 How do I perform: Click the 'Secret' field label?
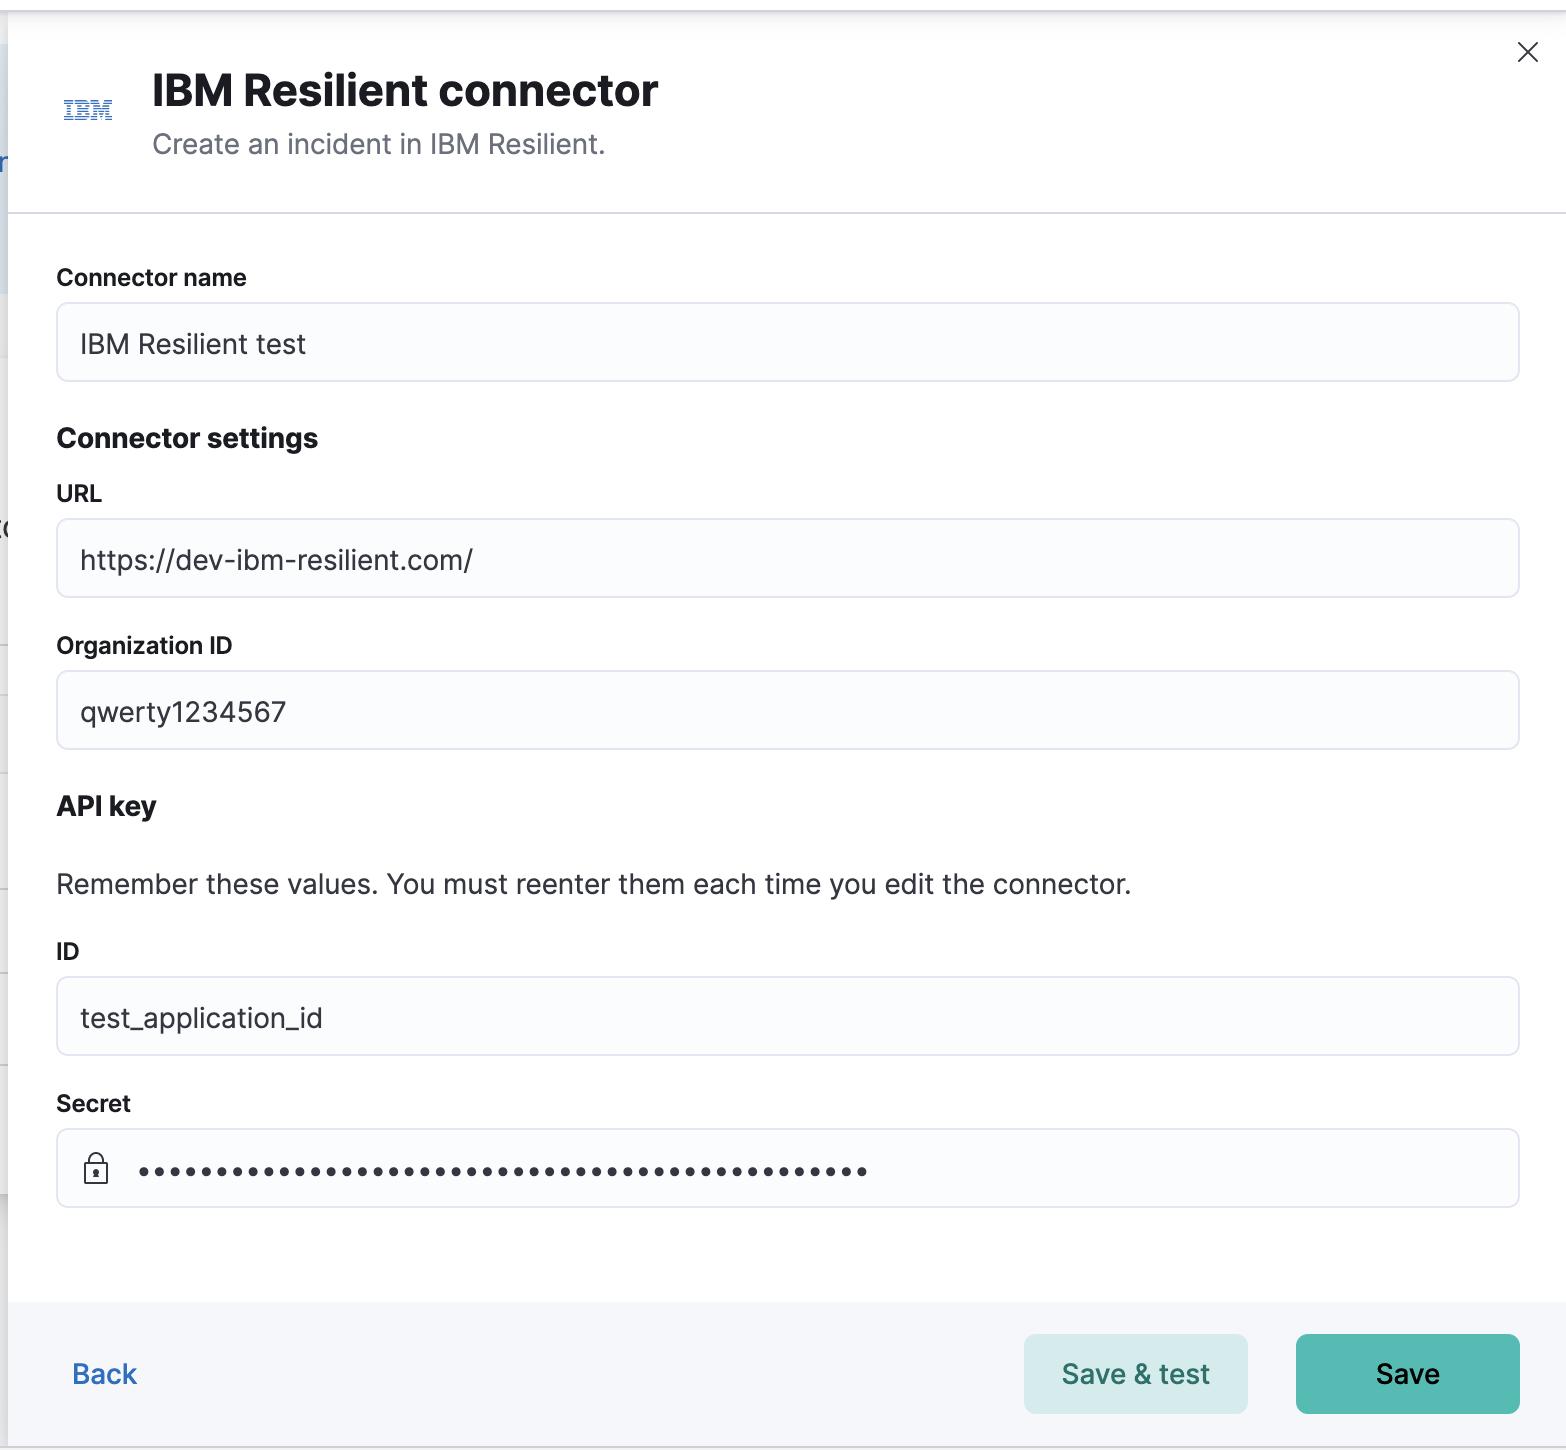[93, 1102]
